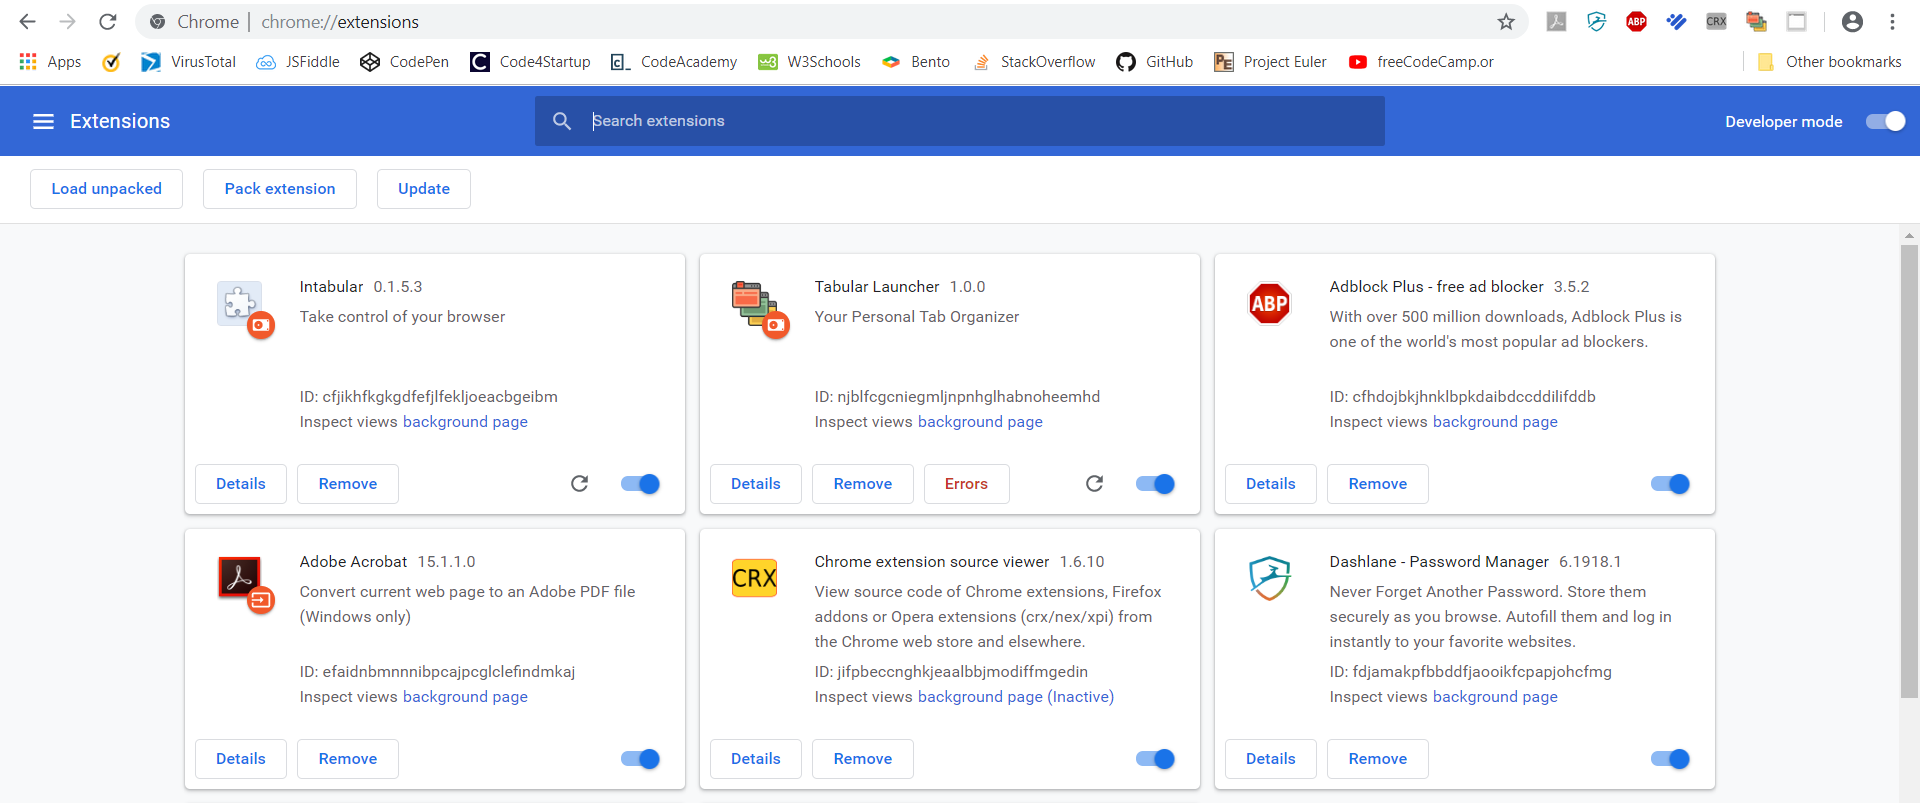Image resolution: width=1920 pixels, height=803 pixels.
Task: Open the Adblock Plus toolbar icon
Action: click(x=1636, y=21)
